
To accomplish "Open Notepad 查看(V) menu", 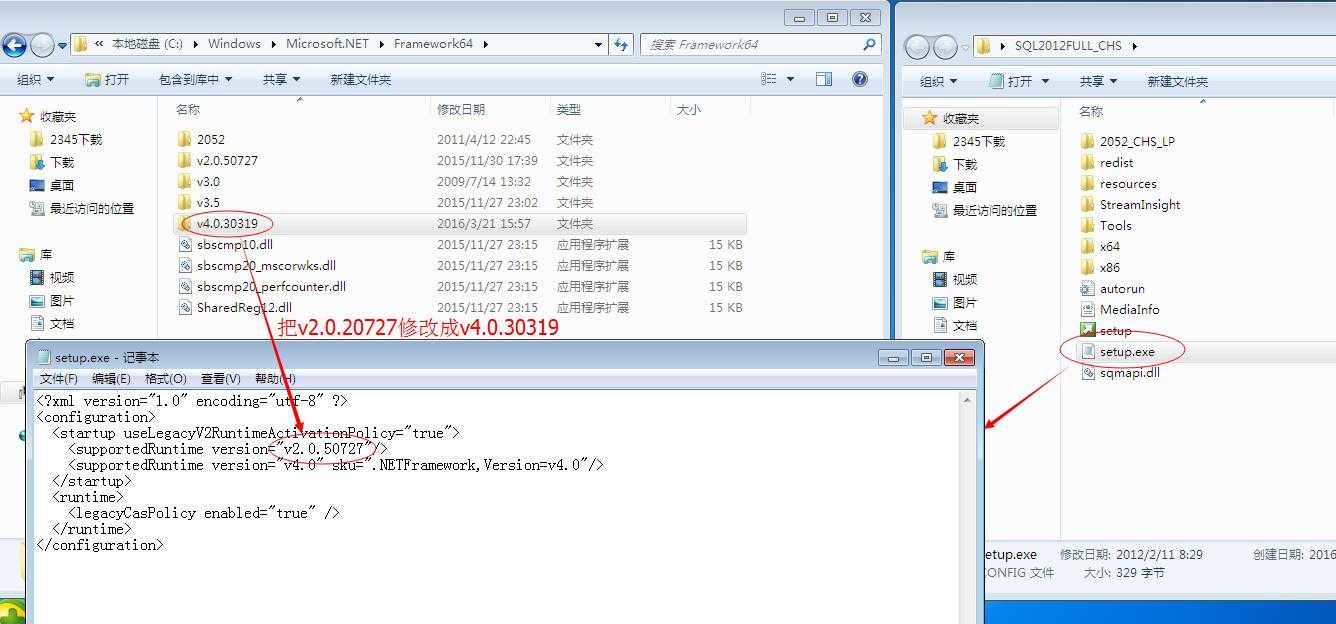I will (220, 378).
